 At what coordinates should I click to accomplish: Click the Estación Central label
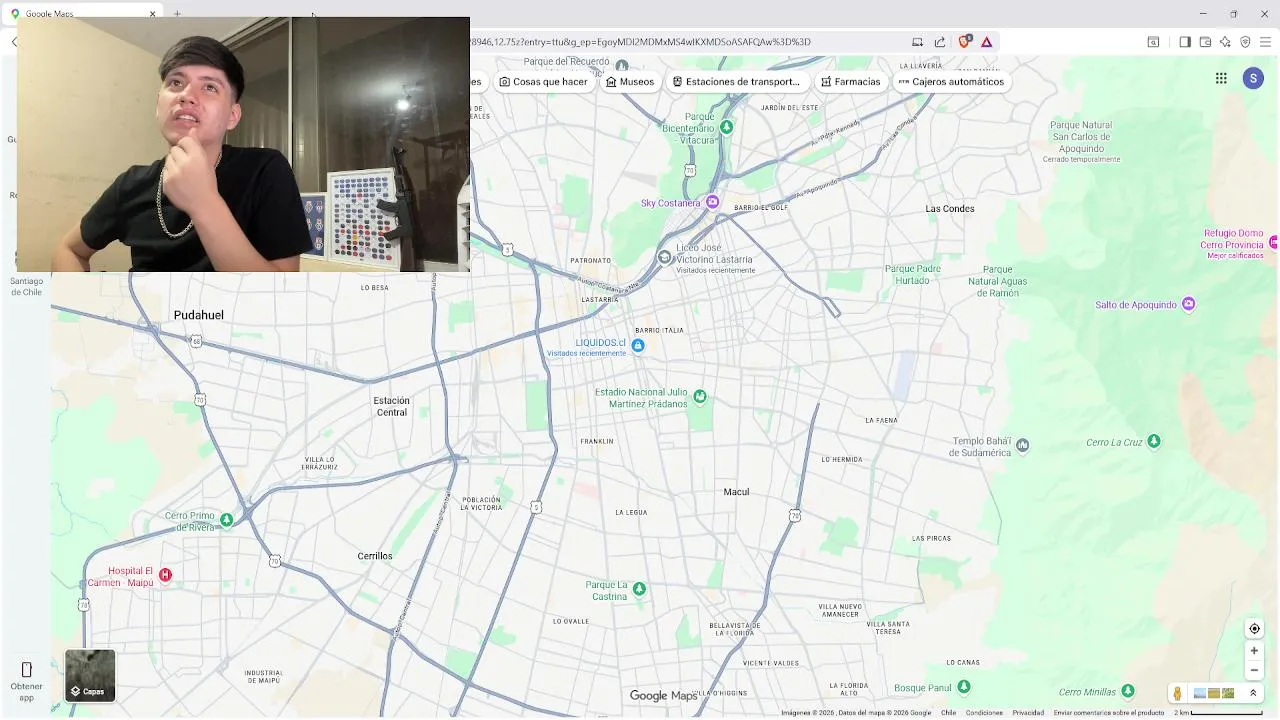392,406
